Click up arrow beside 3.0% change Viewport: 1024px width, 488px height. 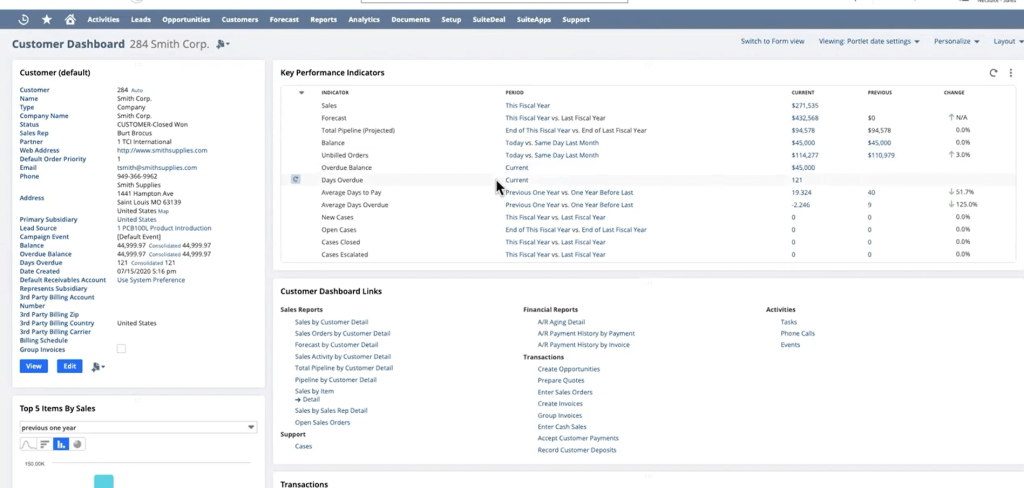[x=951, y=155]
